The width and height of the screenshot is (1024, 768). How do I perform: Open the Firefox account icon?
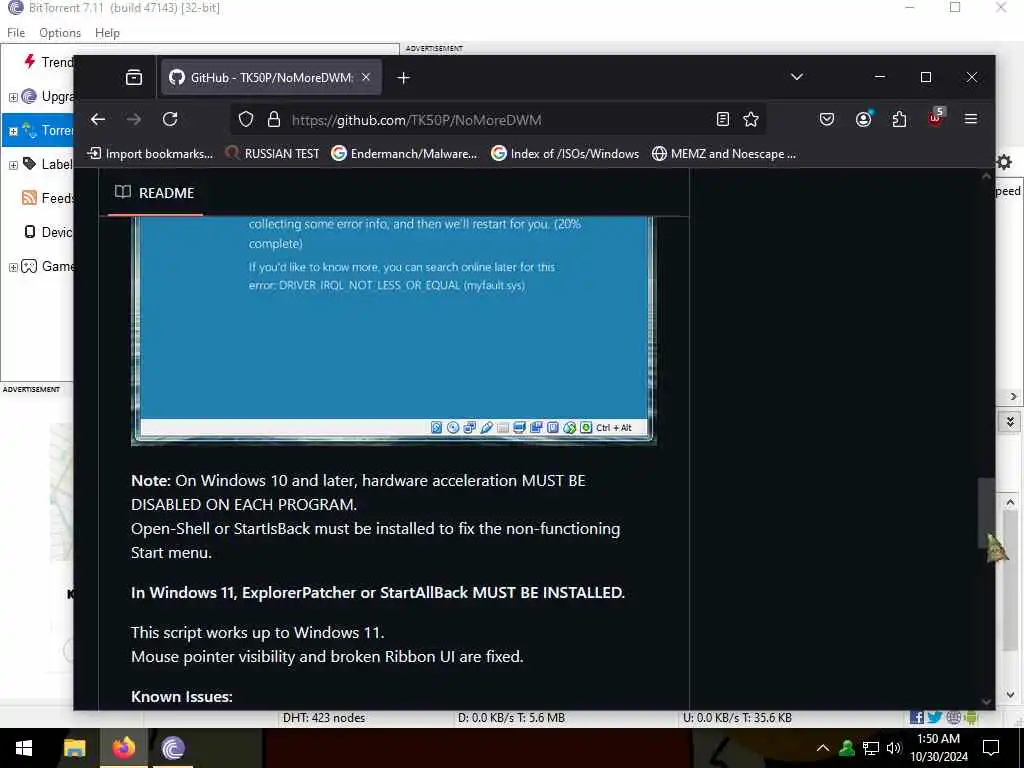click(863, 120)
